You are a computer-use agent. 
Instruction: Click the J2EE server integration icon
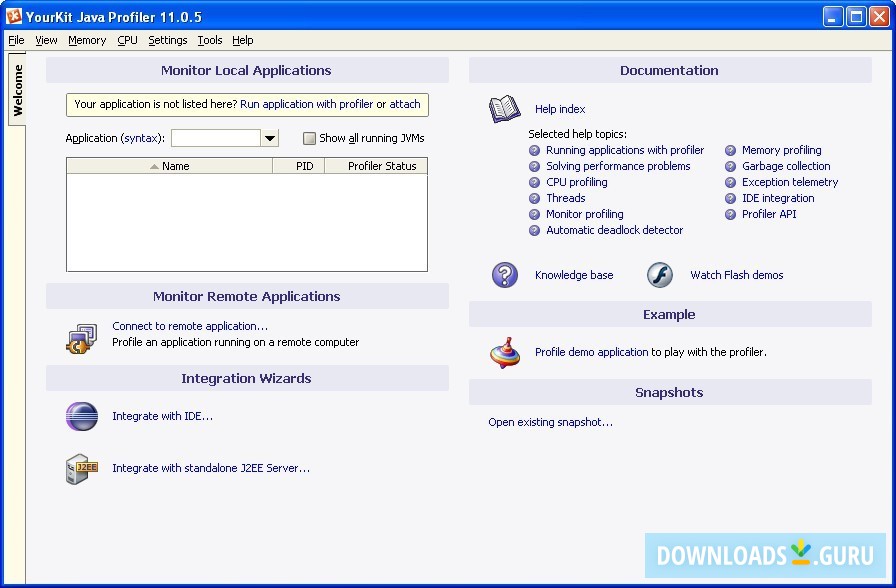(82, 469)
